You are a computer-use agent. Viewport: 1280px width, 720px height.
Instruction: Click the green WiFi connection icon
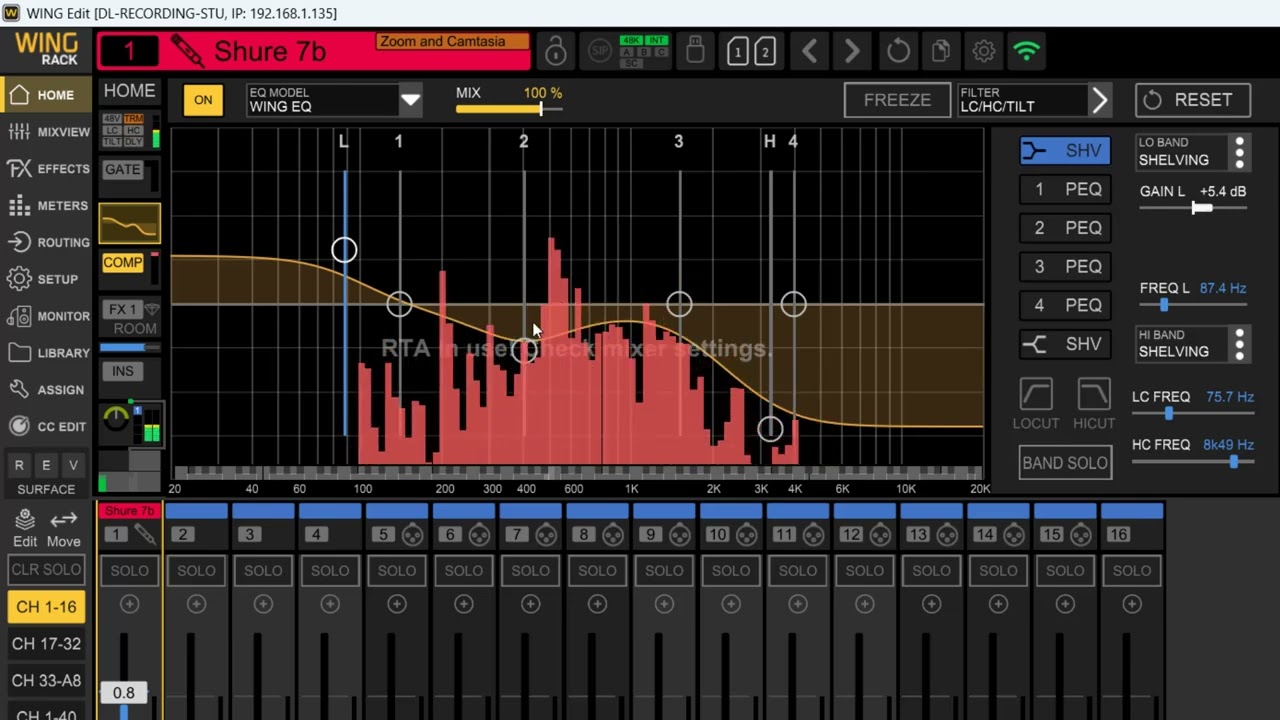coord(1027,51)
